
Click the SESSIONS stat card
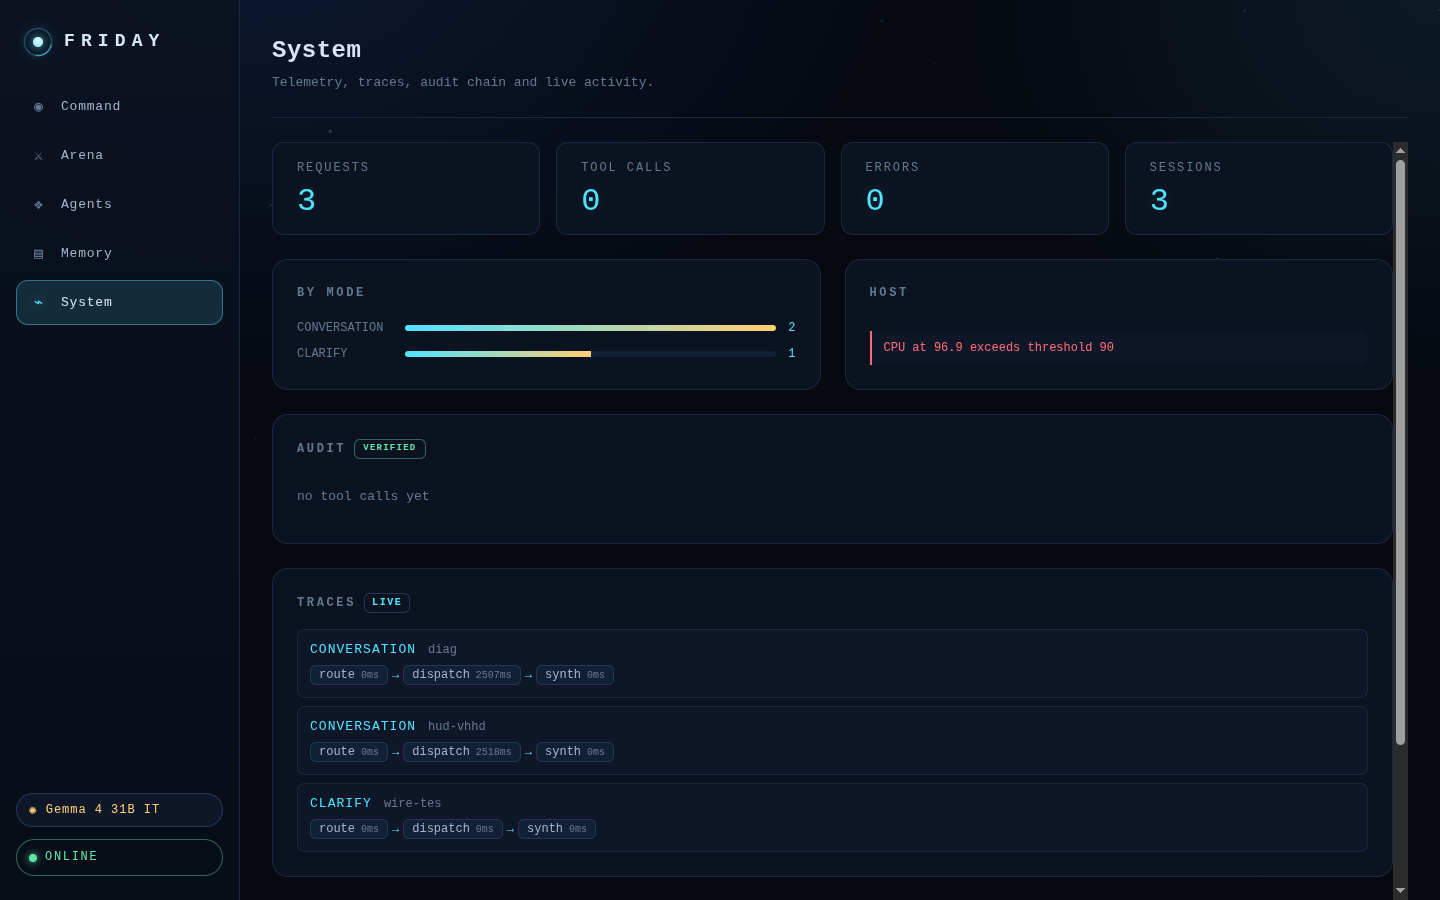point(1259,188)
